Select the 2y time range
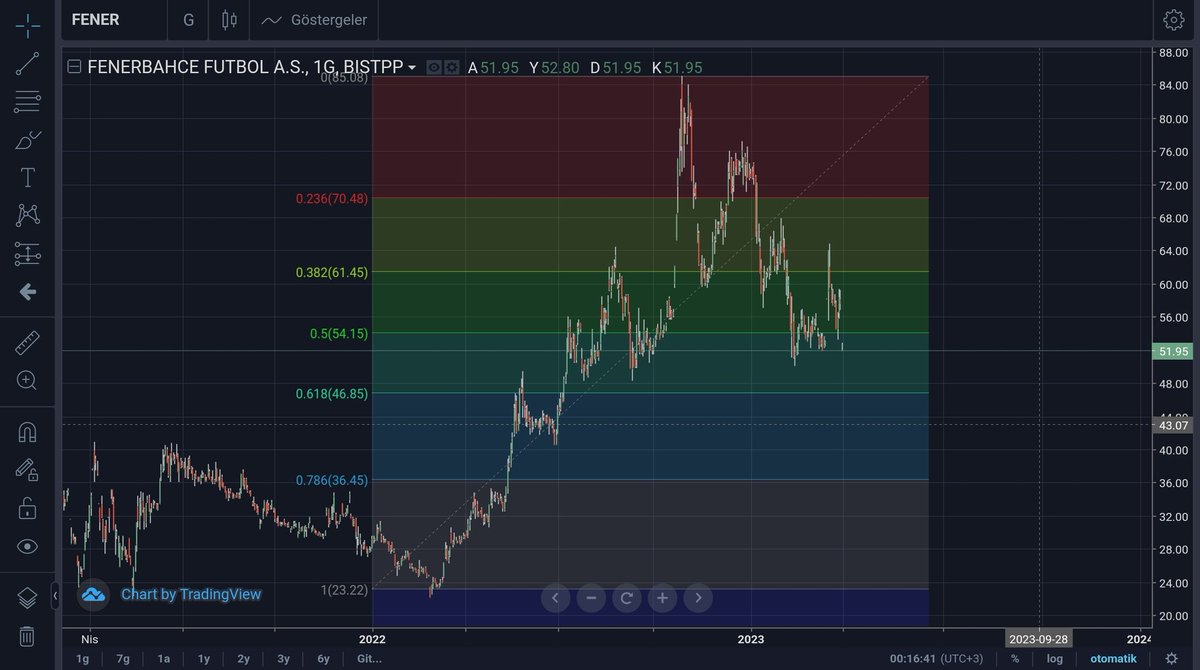 pyautogui.click(x=243, y=659)
